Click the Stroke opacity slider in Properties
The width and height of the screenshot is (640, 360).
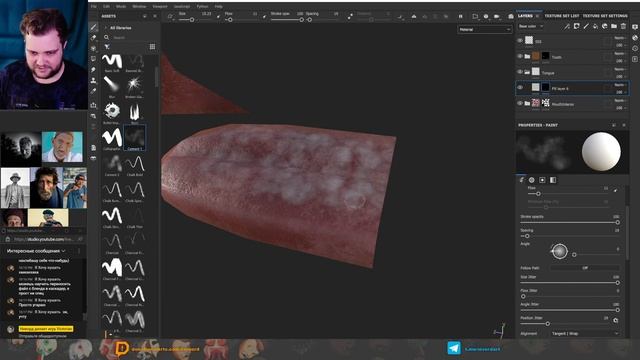[x=570, y=222]
